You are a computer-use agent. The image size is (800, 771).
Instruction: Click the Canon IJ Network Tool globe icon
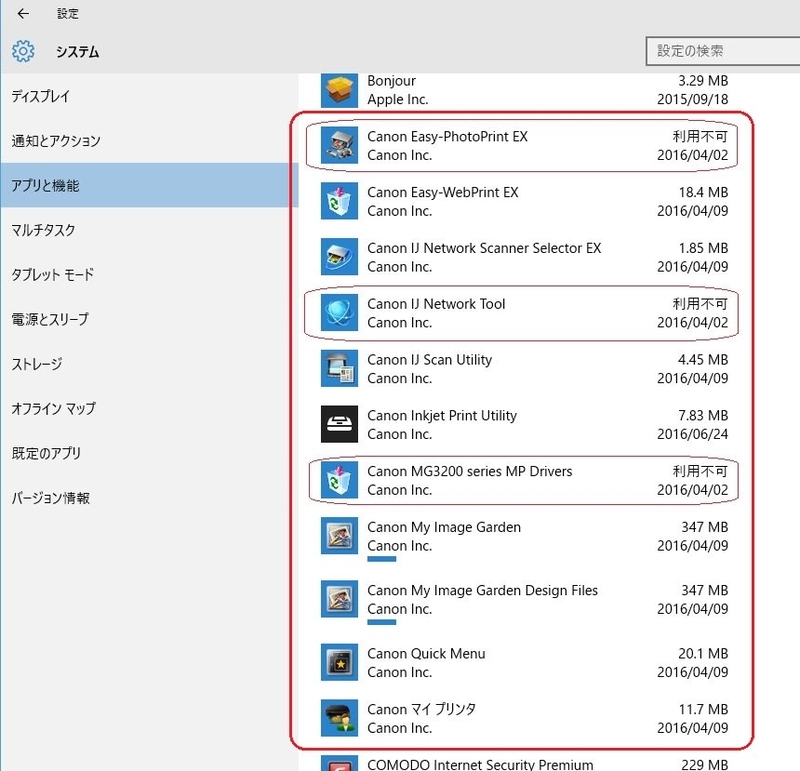coord(339,313)
